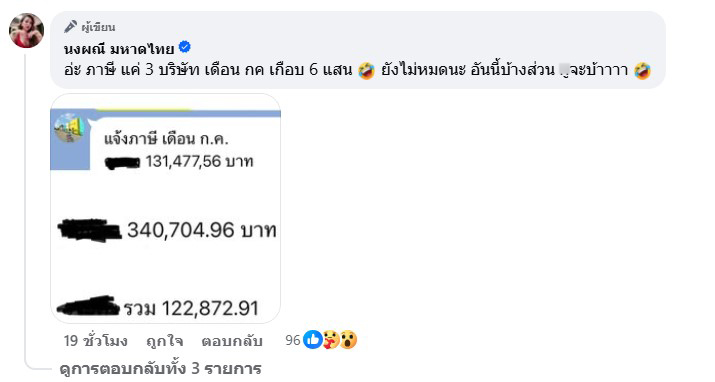Image resolution: width=715 pixels, height=382 pixels.
Task: Show who reacted via the 96 count
Action: [293, 340]
